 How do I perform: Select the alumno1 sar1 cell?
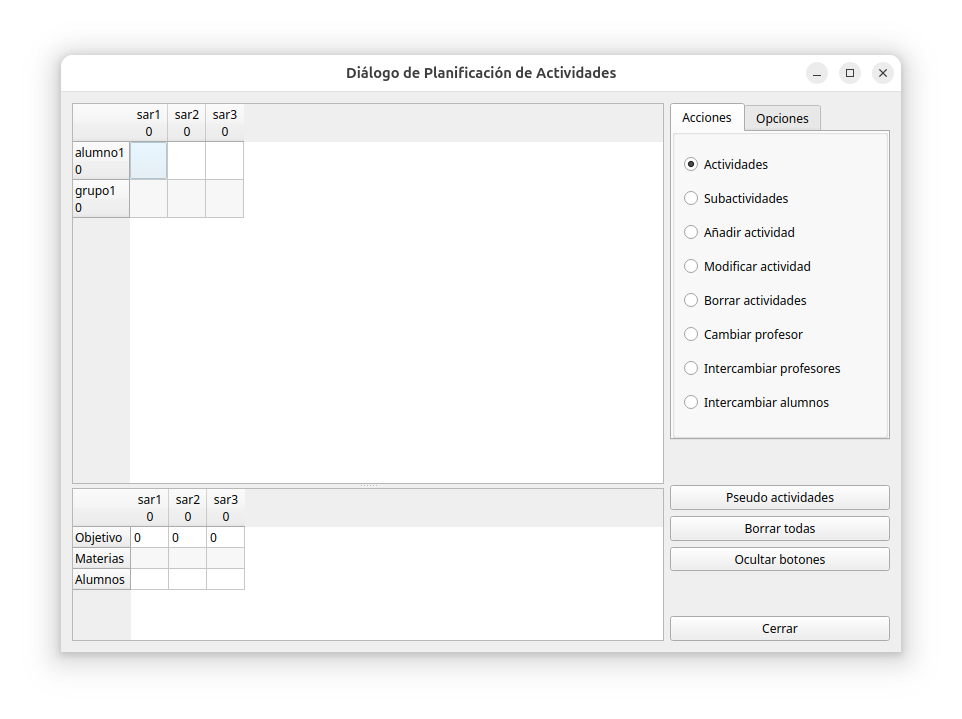point(149,161)
